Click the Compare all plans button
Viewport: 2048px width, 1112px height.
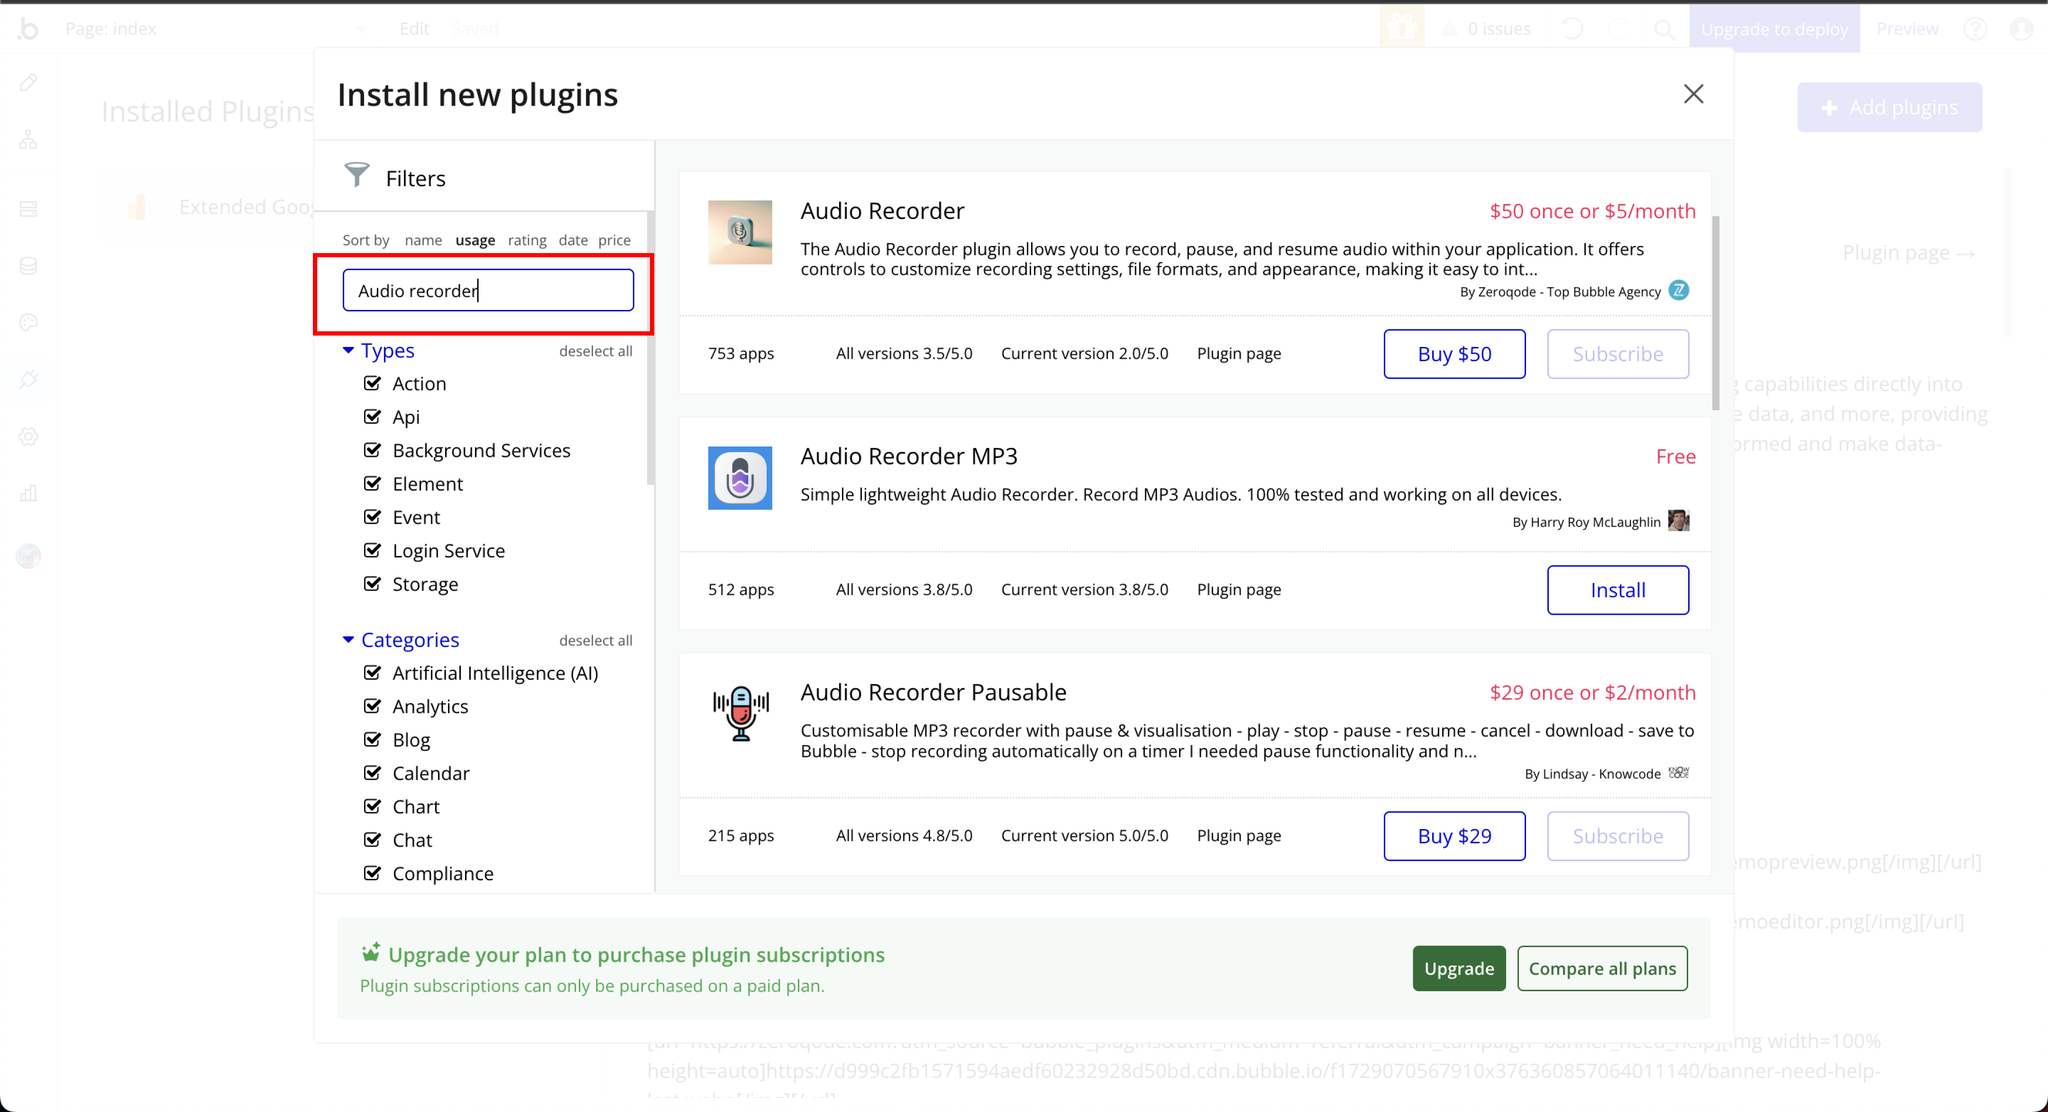tap(1602, 968)
